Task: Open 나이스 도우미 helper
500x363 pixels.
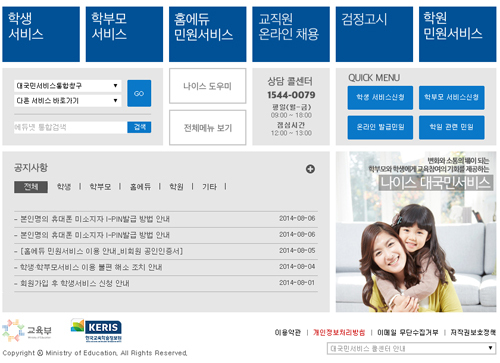Action: tap(208, 86)
